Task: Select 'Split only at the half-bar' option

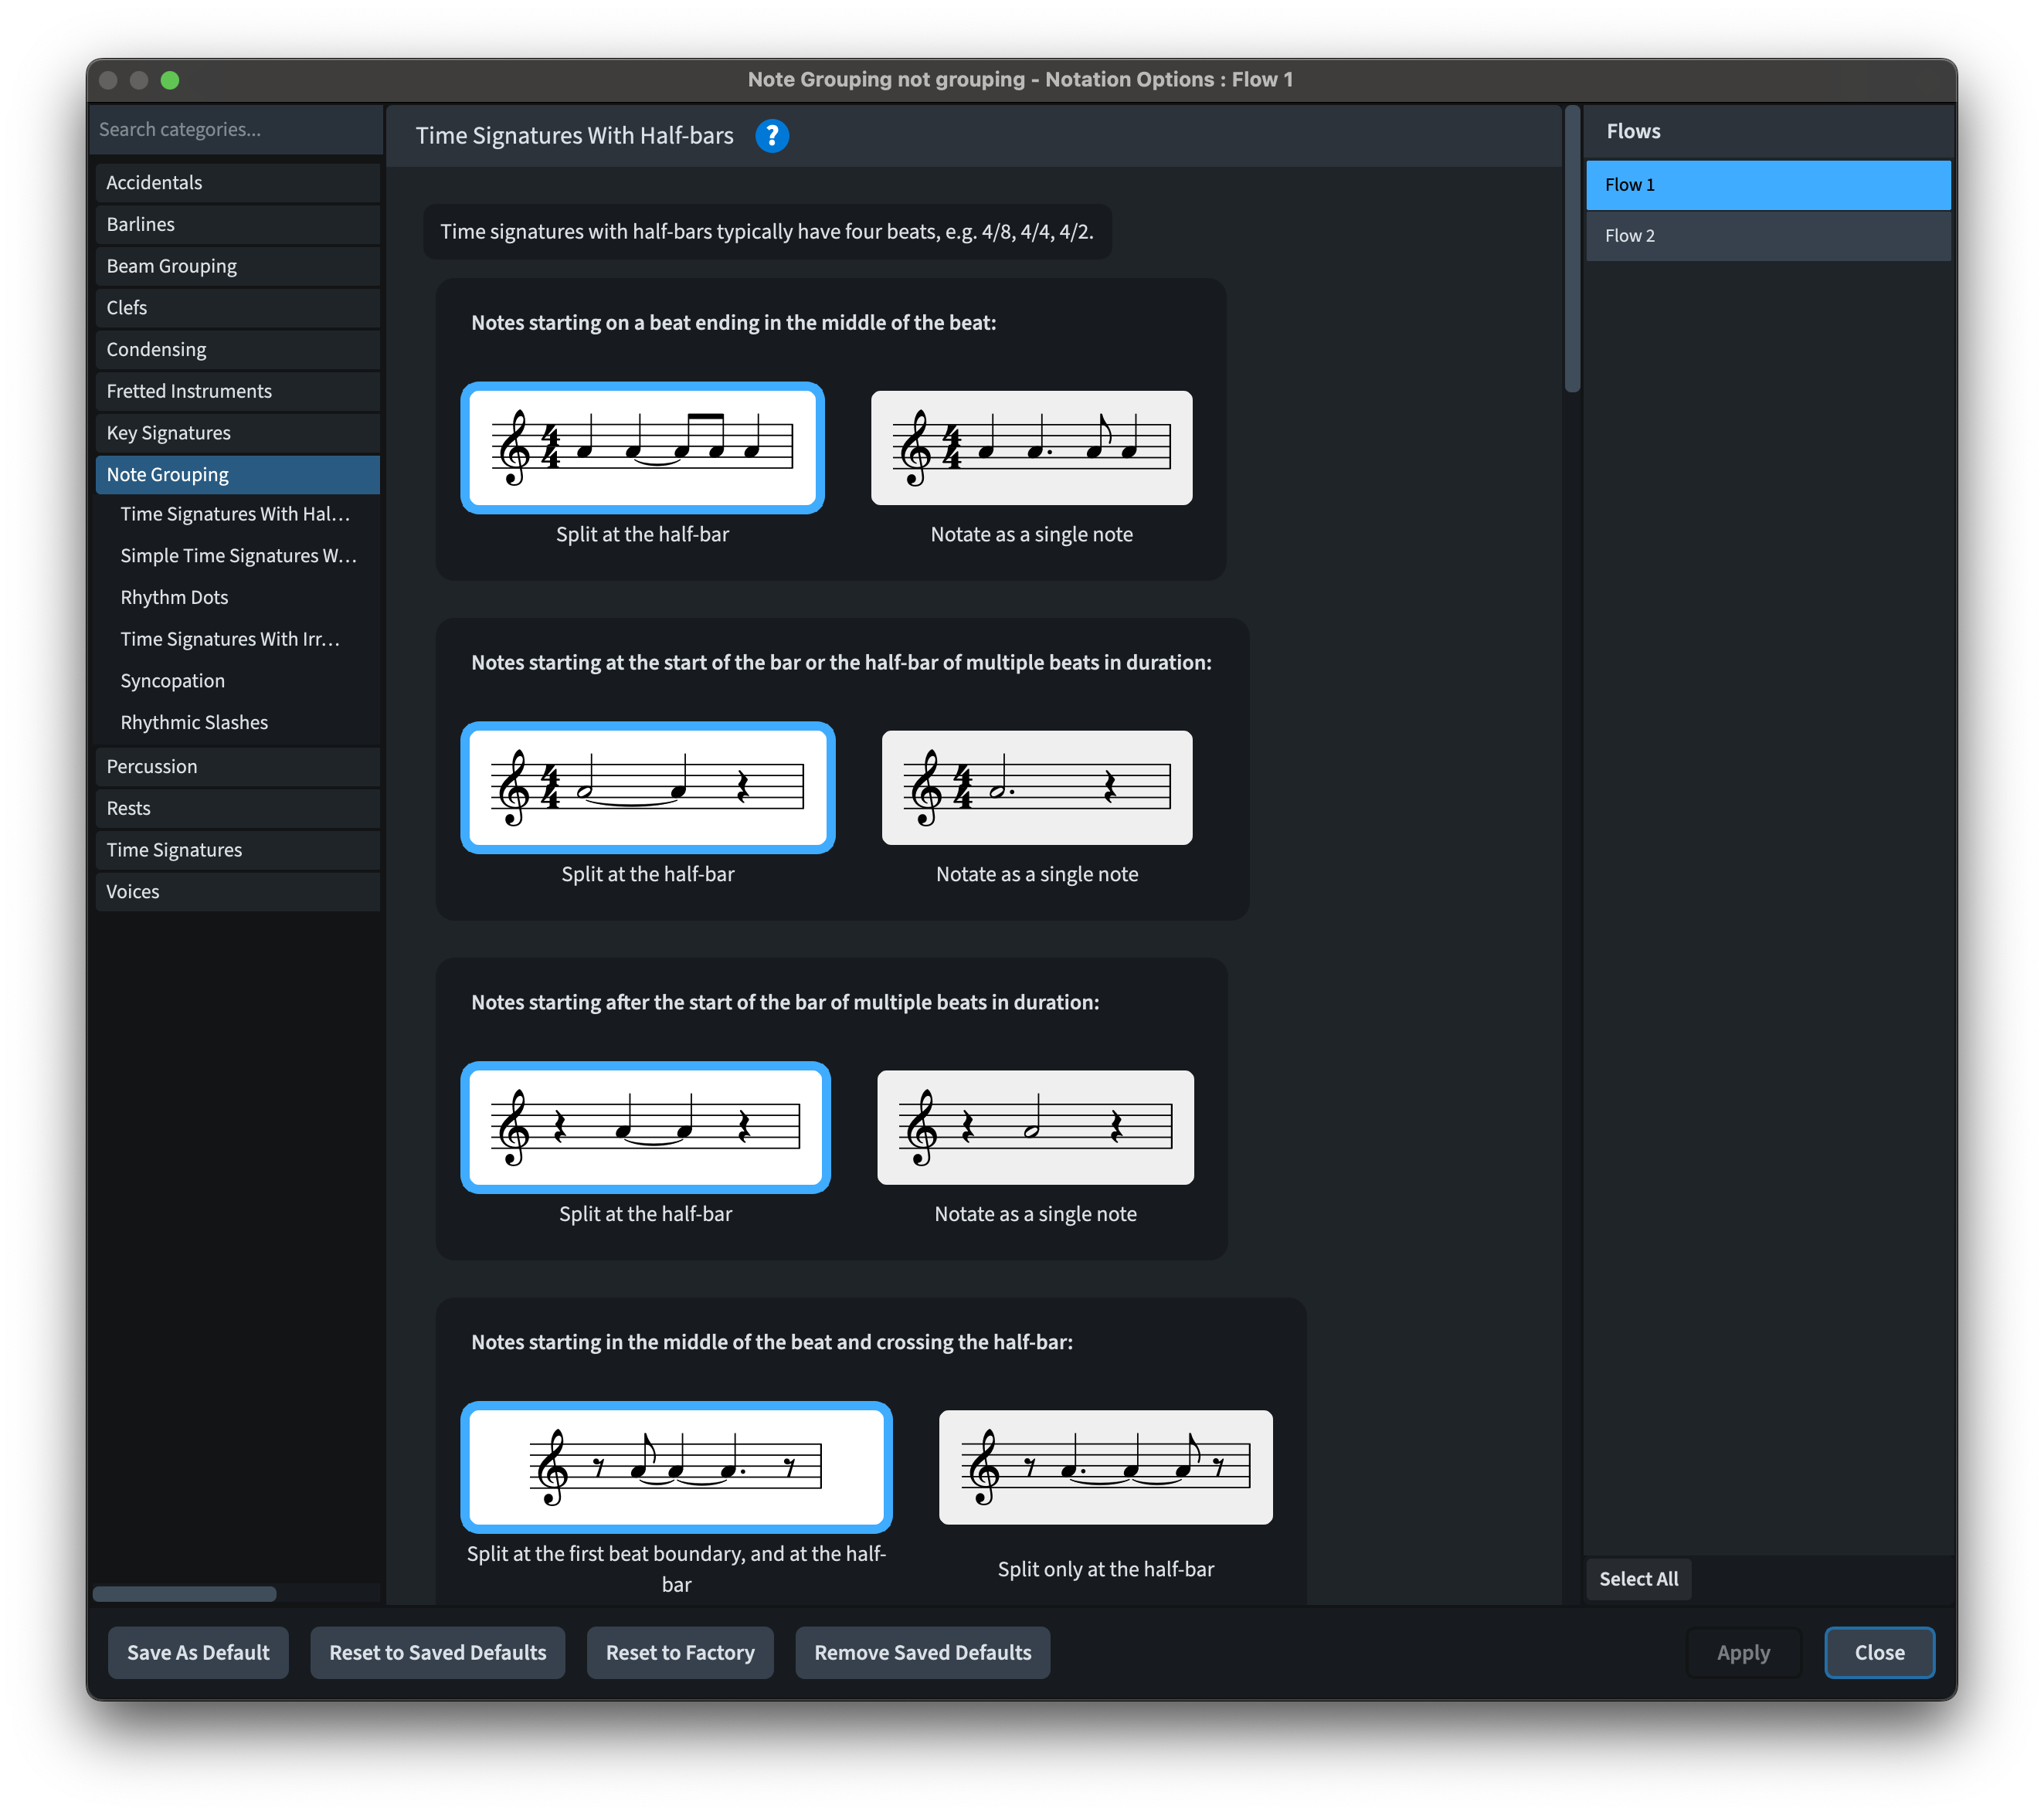Action: [1105, 1467]
